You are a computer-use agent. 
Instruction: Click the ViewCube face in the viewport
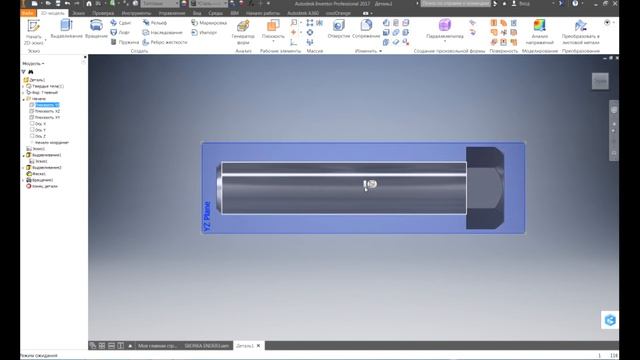[600, 81]
